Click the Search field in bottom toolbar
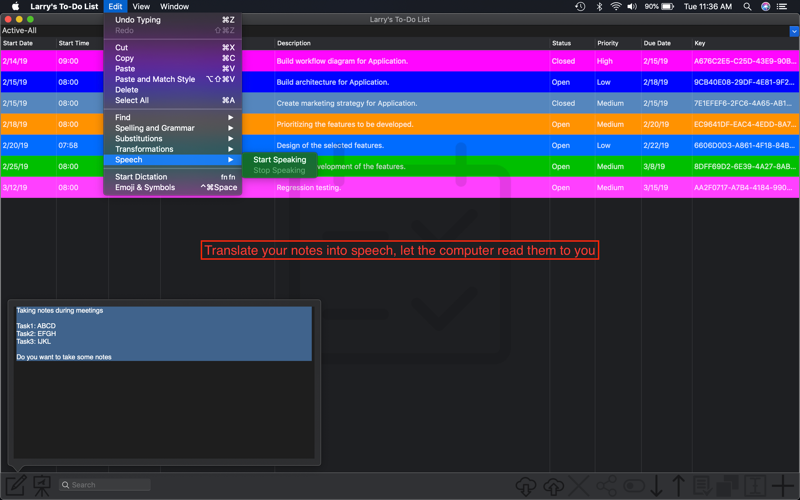This screenshot has width=800, height=500. [105, 485]
